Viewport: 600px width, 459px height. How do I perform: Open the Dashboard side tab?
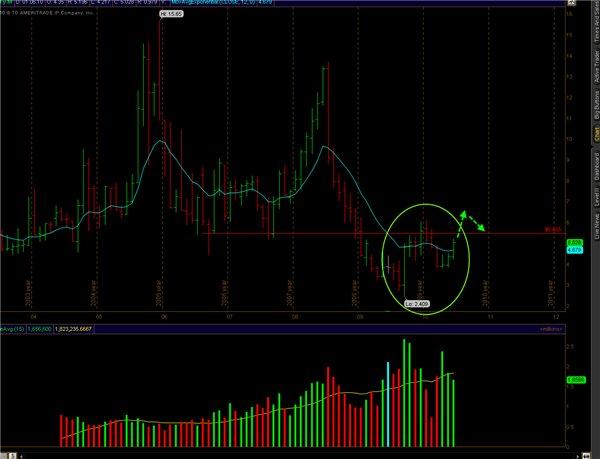597,165
